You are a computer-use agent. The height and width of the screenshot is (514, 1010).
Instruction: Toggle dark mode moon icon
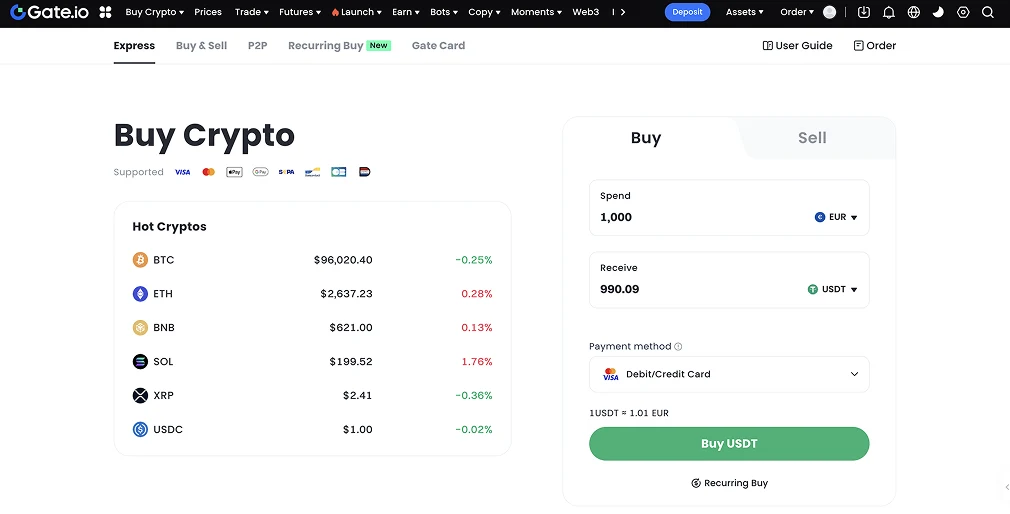point(939,12)
